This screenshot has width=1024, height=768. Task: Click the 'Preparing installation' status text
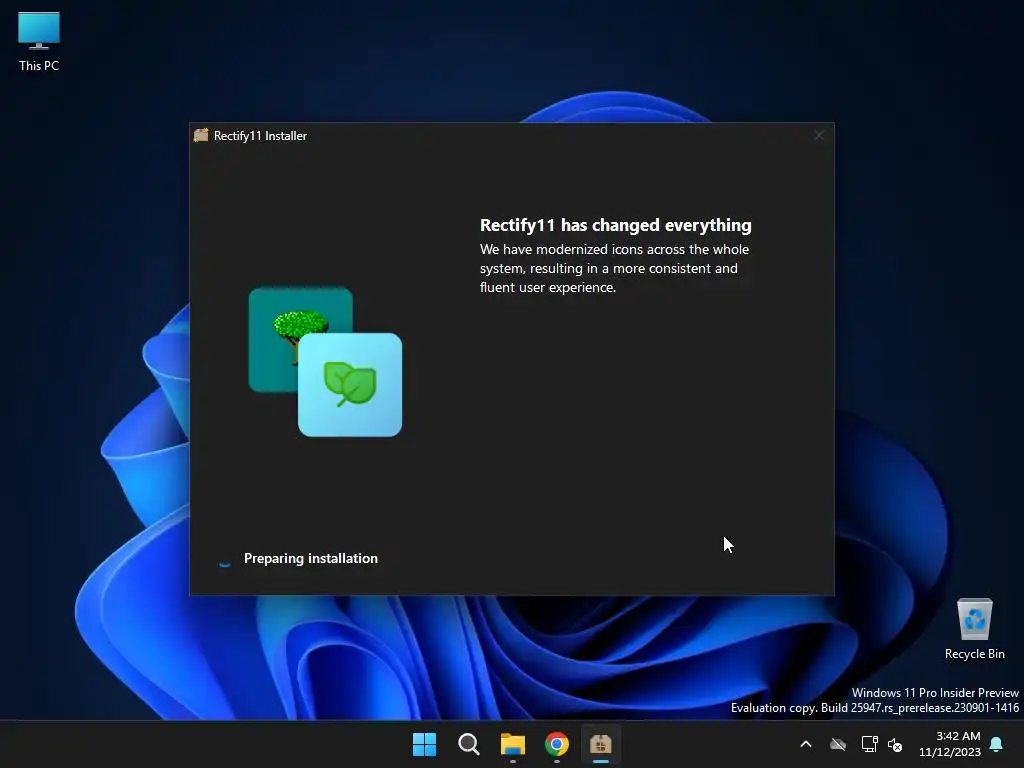click(311, 558)
